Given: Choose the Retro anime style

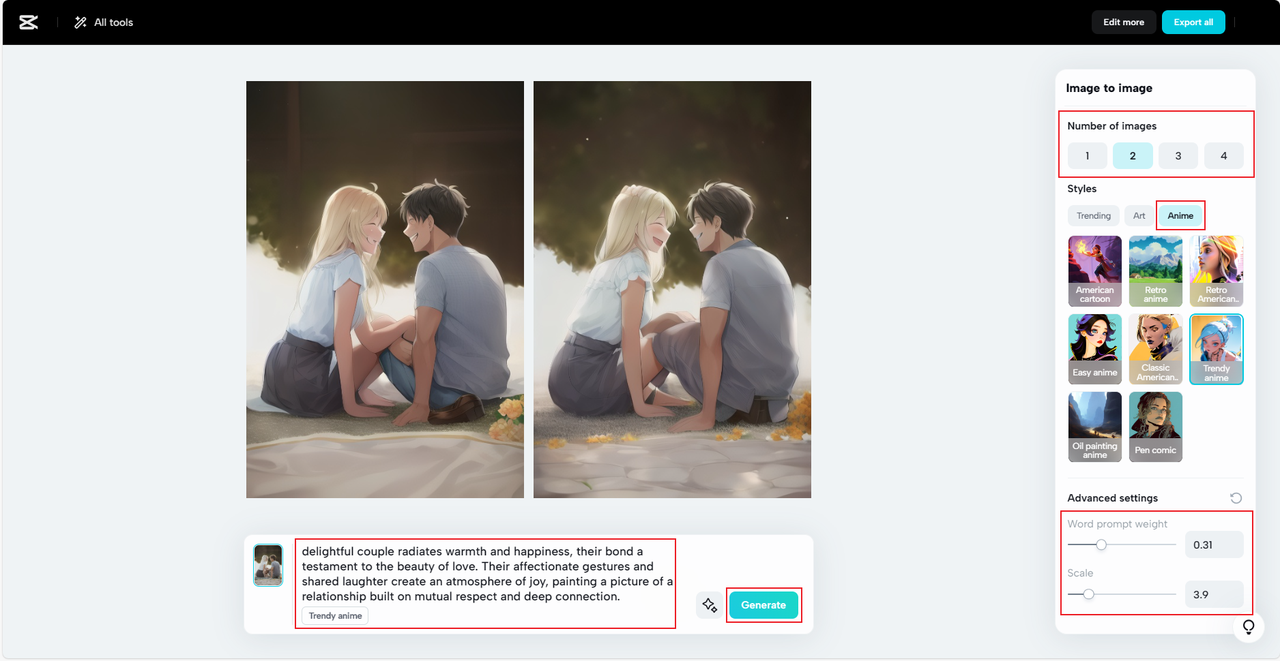Looking at the screenshot, I should [x=1156, y=271].
